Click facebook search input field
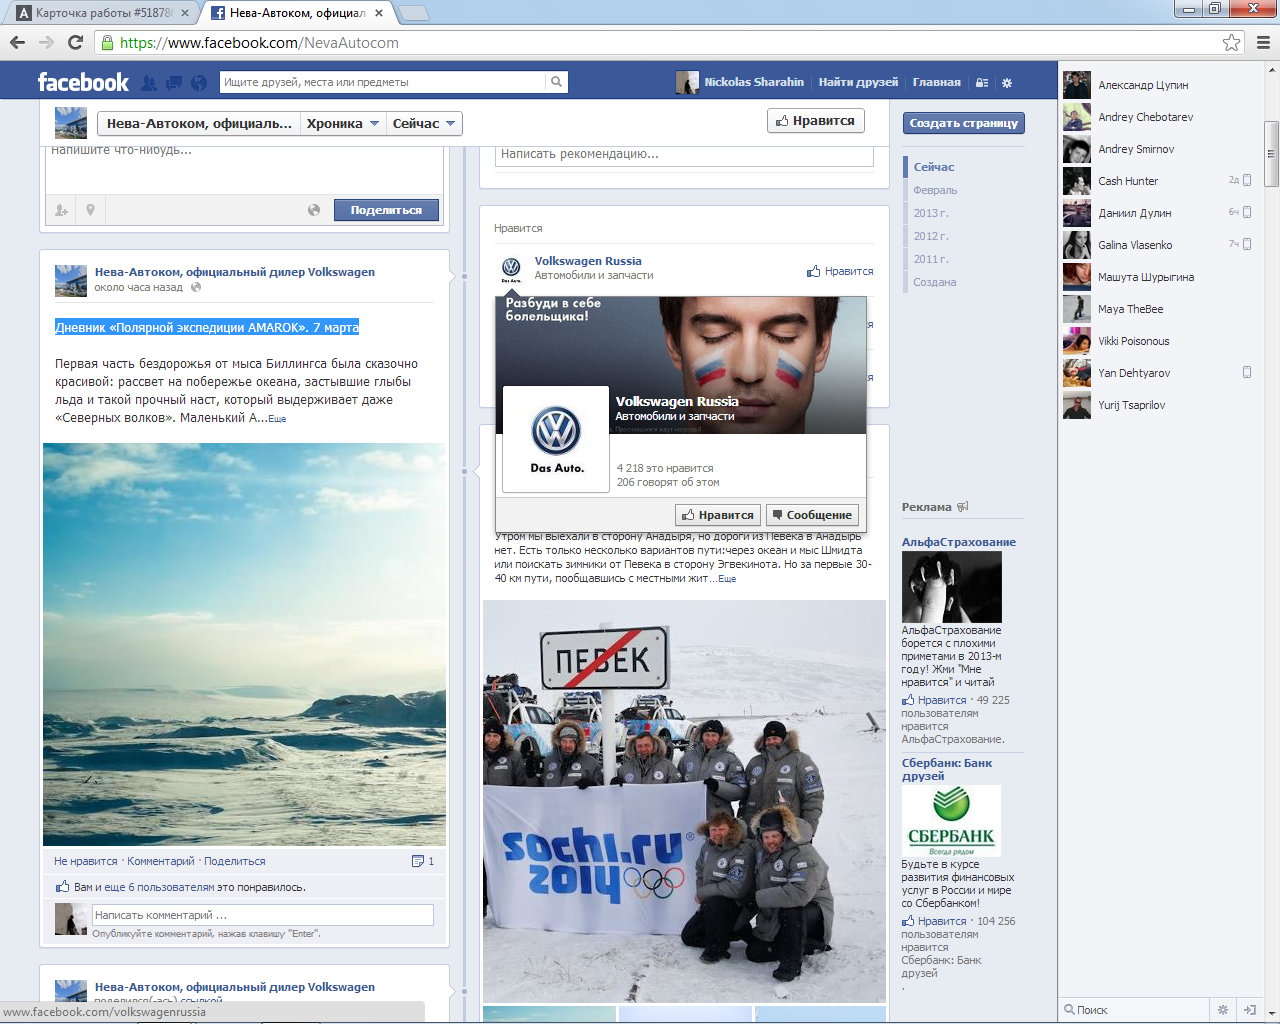 (x=383, y=82)
